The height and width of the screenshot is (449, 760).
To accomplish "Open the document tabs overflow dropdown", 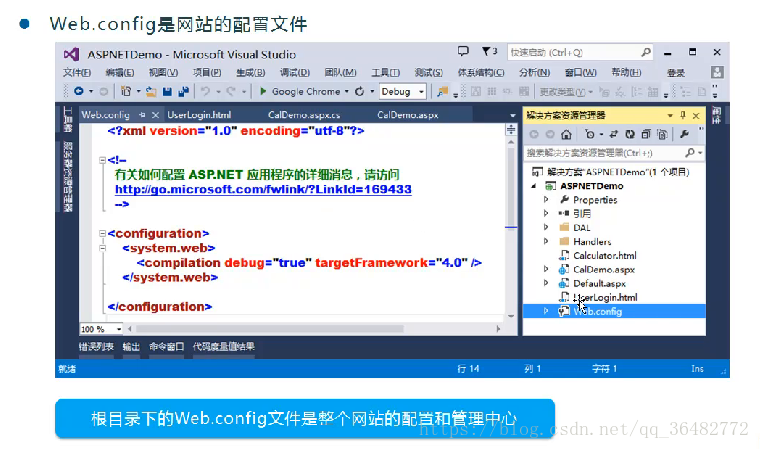I will pyautogui.click(x=512, y=115).
